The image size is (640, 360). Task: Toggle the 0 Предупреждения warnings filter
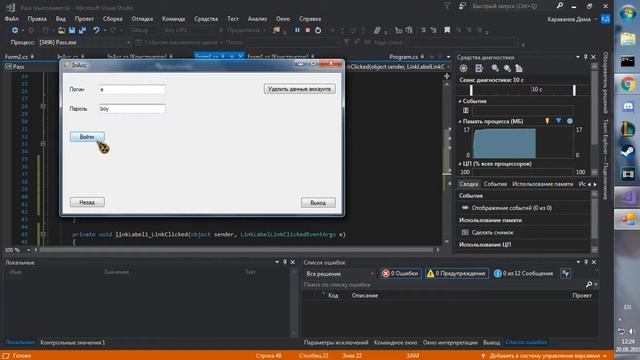tap(456, 273)
